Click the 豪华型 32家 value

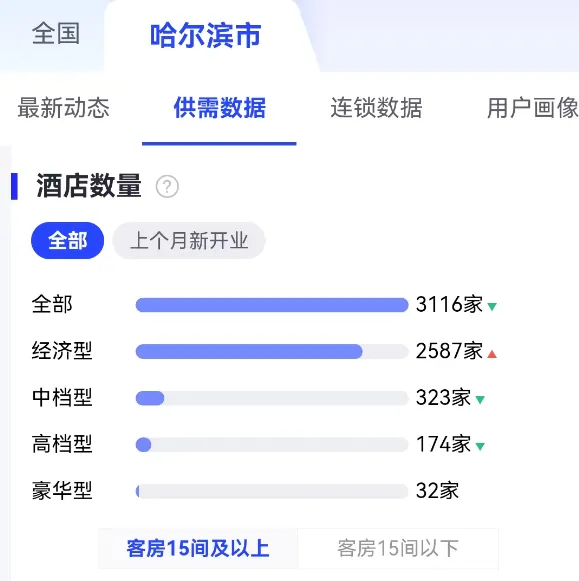click(437, 491)
